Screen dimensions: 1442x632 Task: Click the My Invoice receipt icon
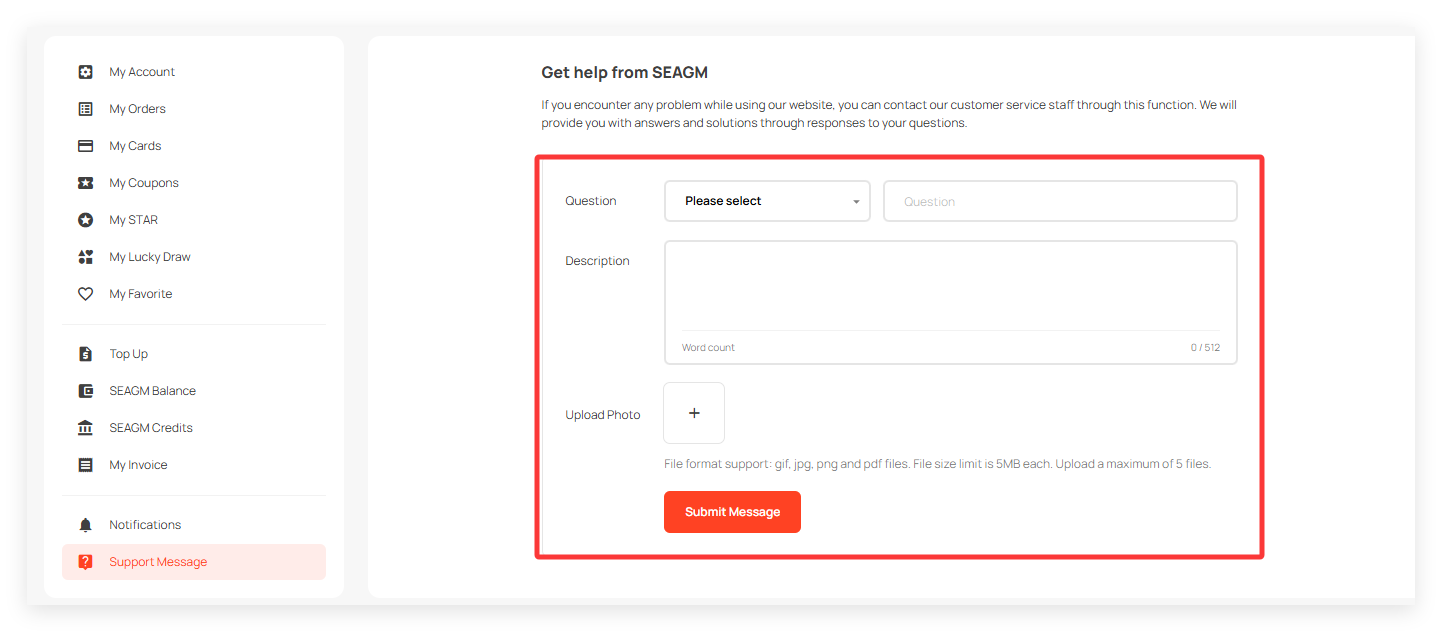(86, 465)
